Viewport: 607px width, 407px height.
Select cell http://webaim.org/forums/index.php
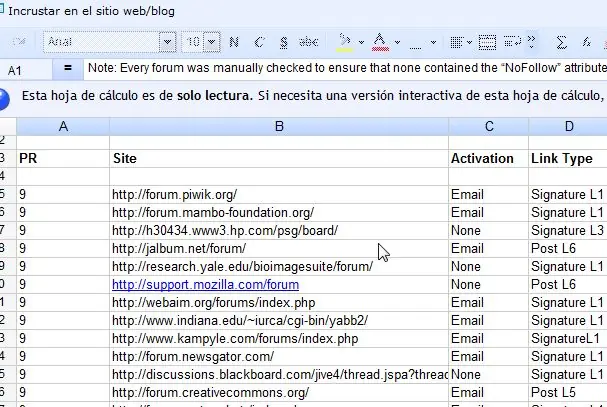279,302
